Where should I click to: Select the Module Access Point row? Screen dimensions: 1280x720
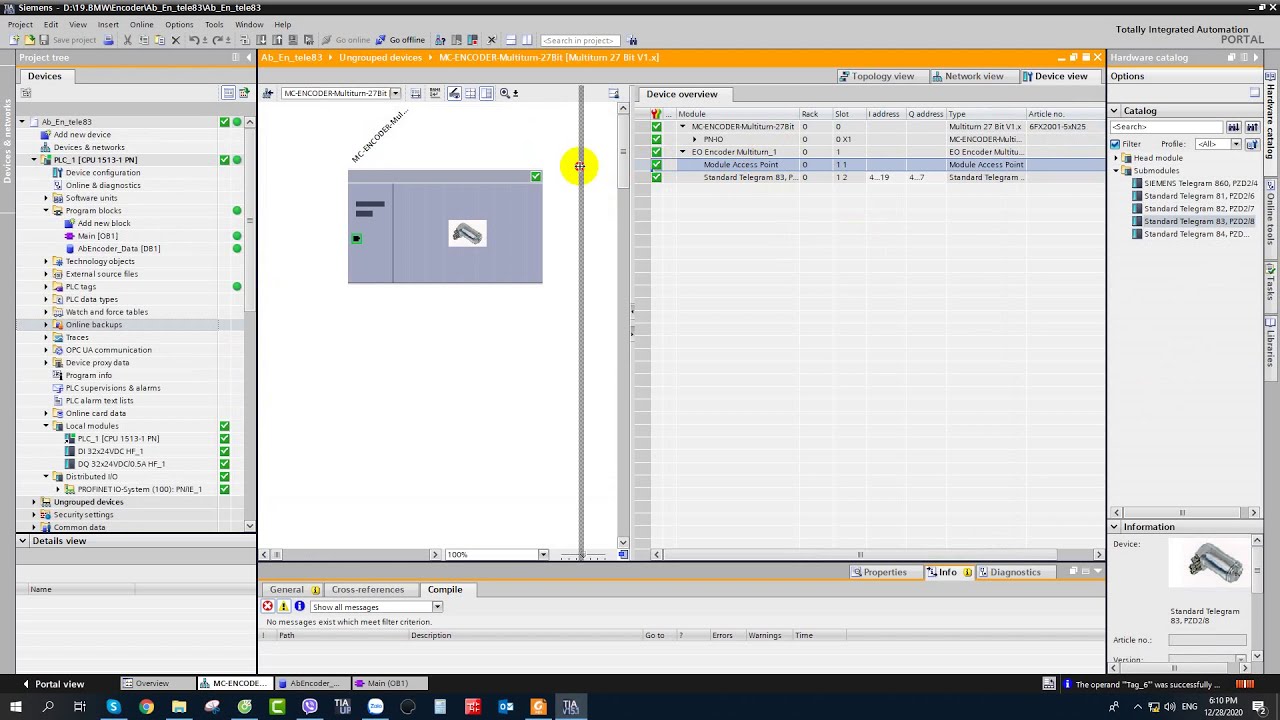(740, 165)
